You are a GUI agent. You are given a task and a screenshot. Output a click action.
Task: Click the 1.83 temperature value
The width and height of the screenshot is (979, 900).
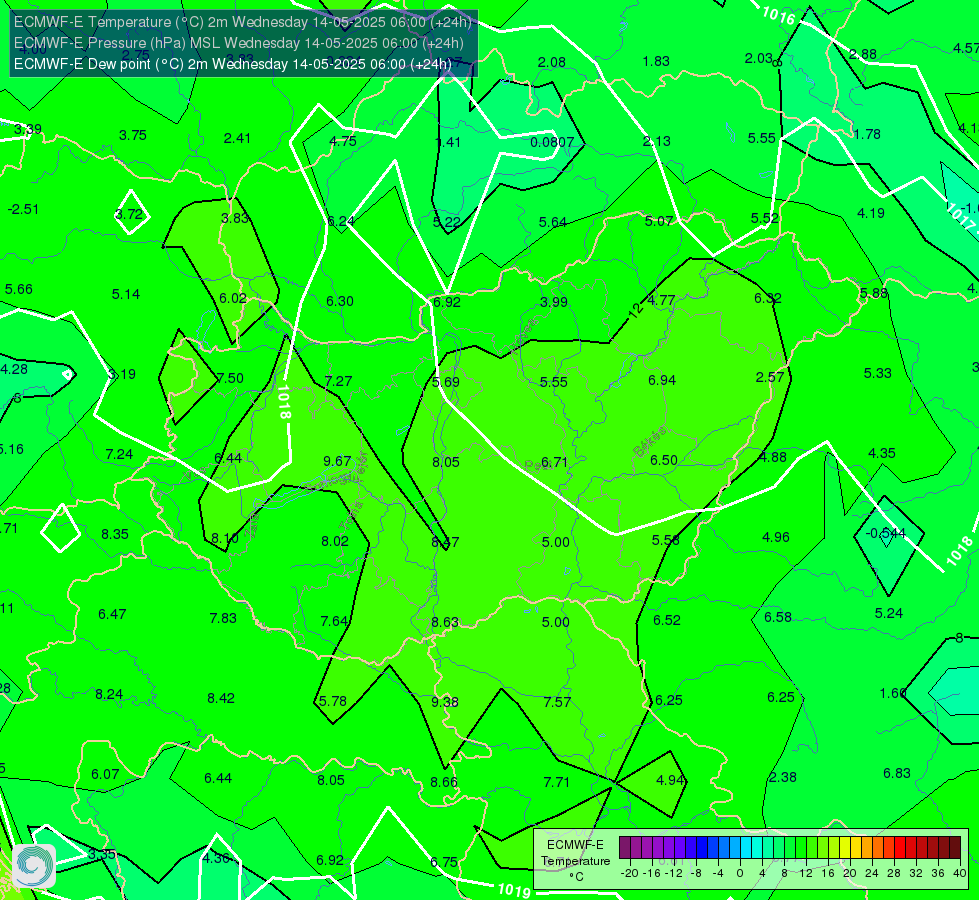coord(656,61)
